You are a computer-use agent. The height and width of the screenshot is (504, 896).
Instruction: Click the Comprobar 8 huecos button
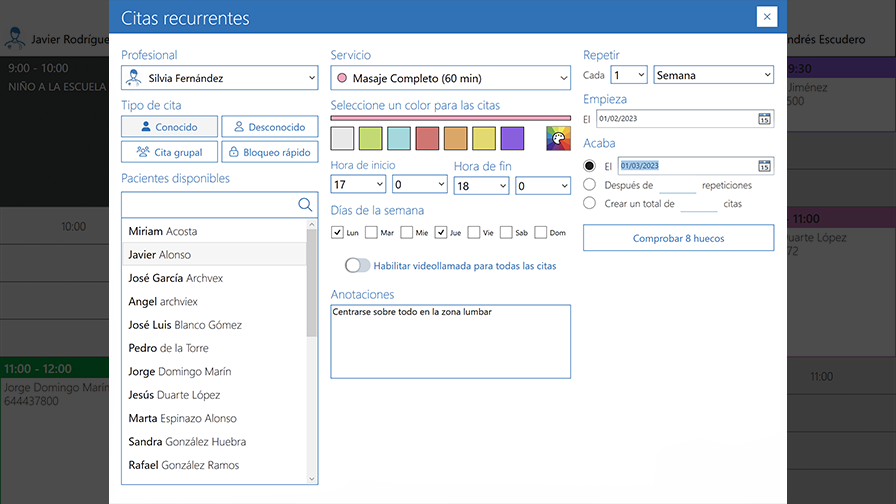coord(678,238)
